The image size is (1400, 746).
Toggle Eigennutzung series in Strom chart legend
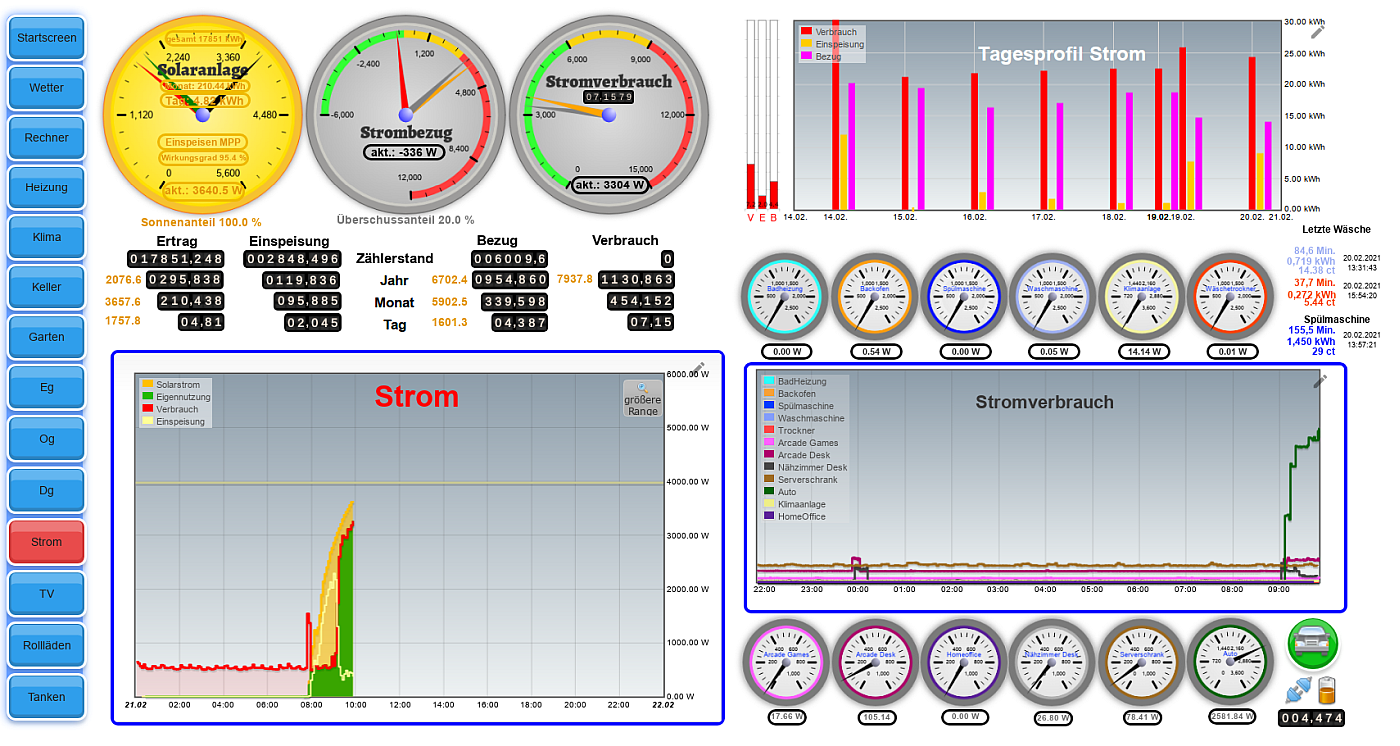click(176, 397)
